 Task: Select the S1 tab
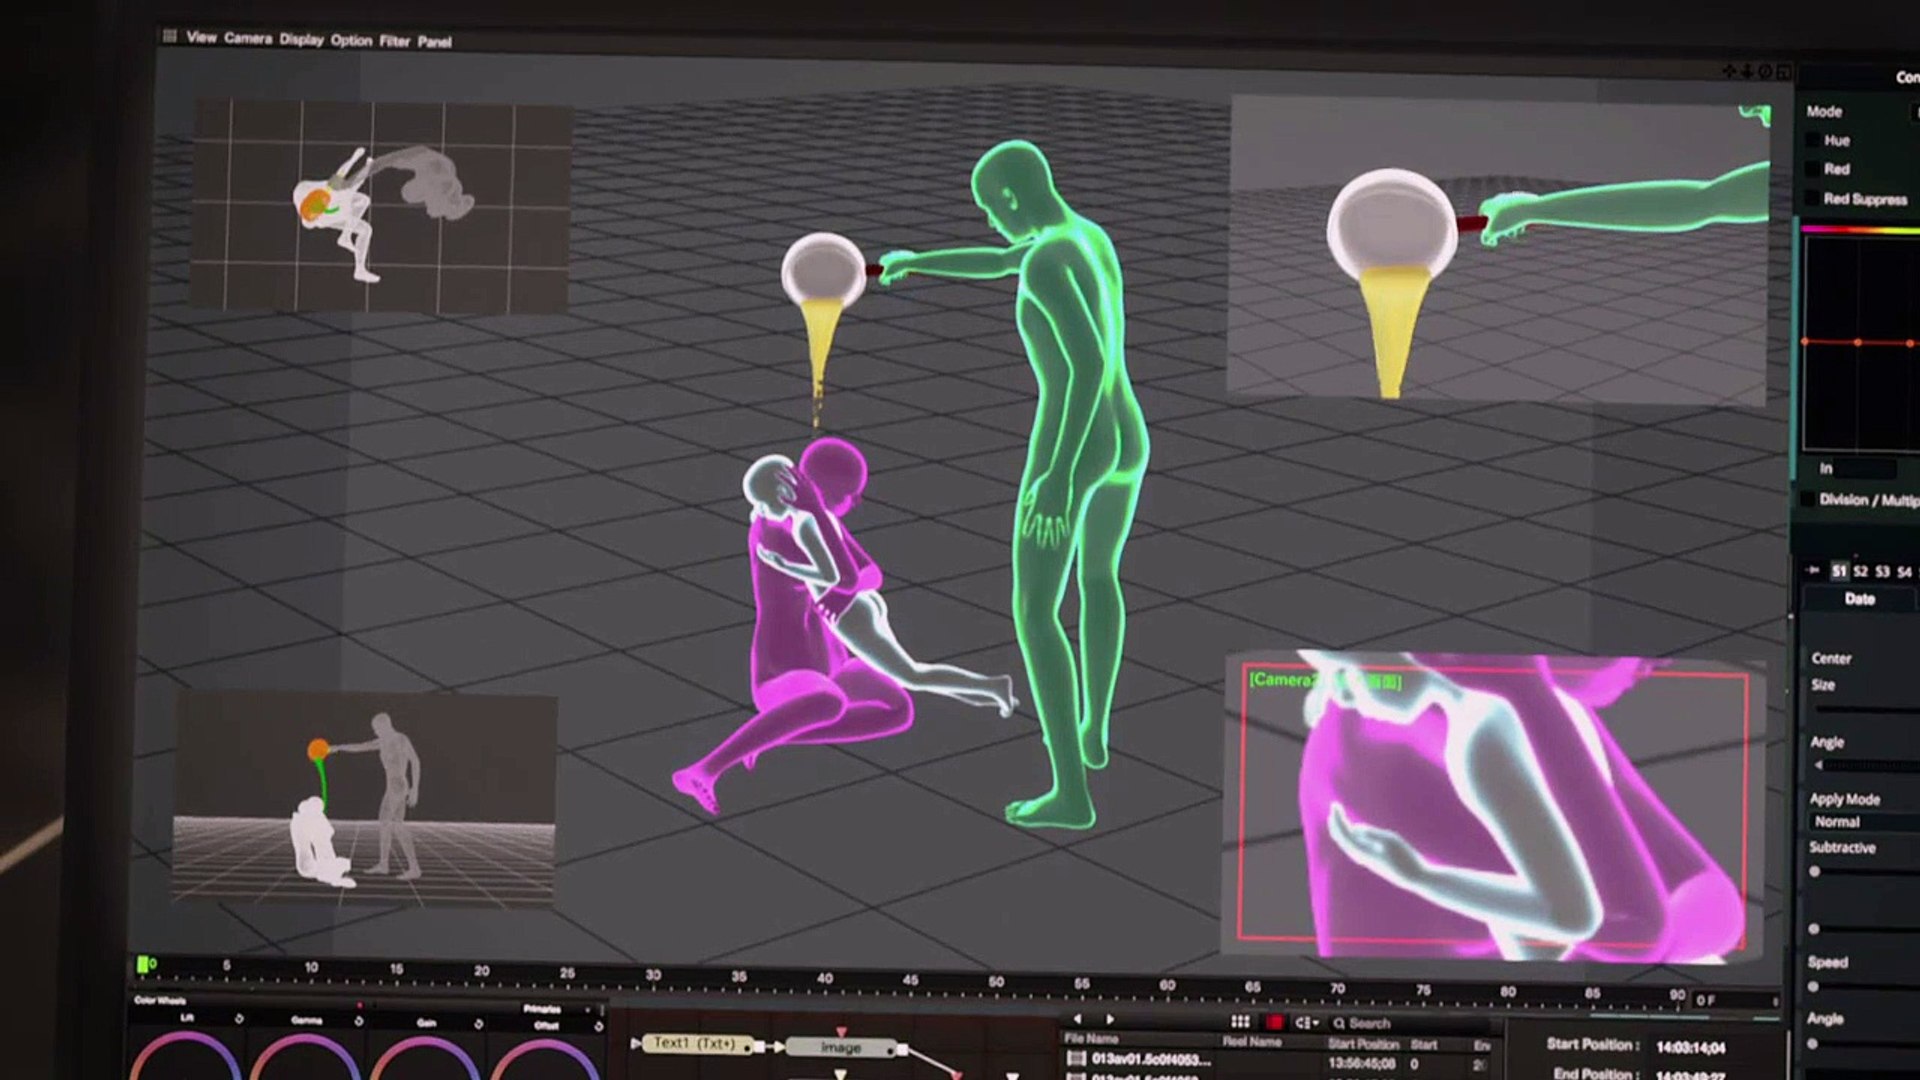(x=1838, y=571)
